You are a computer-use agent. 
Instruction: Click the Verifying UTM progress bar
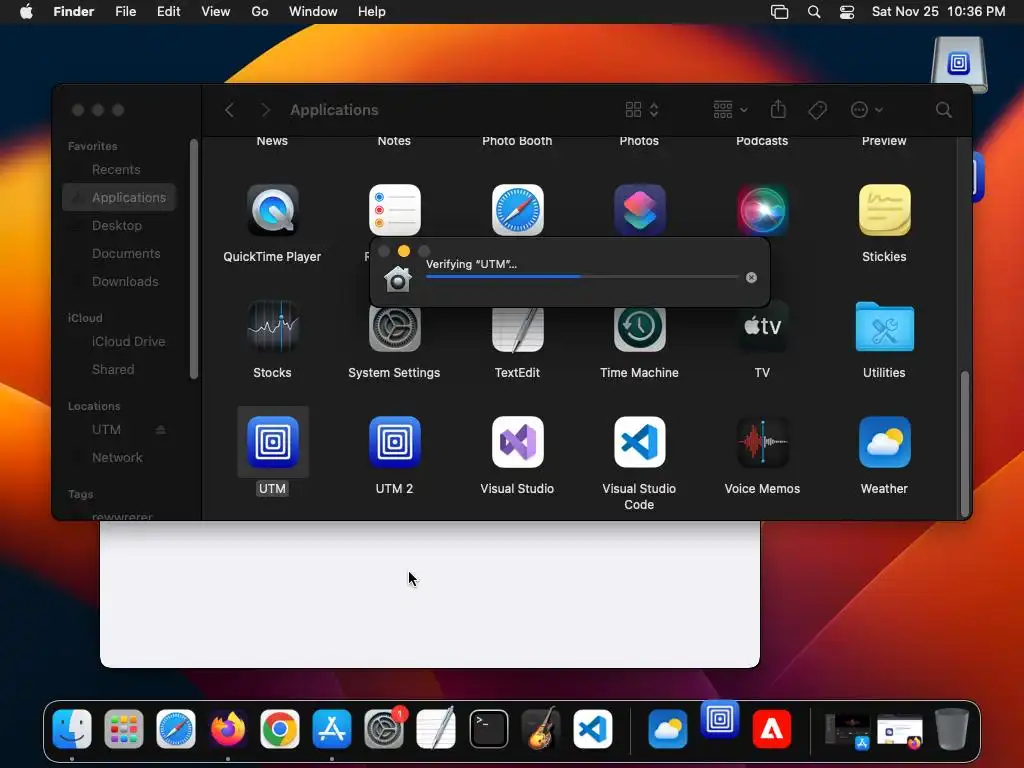tap(582, 277)
